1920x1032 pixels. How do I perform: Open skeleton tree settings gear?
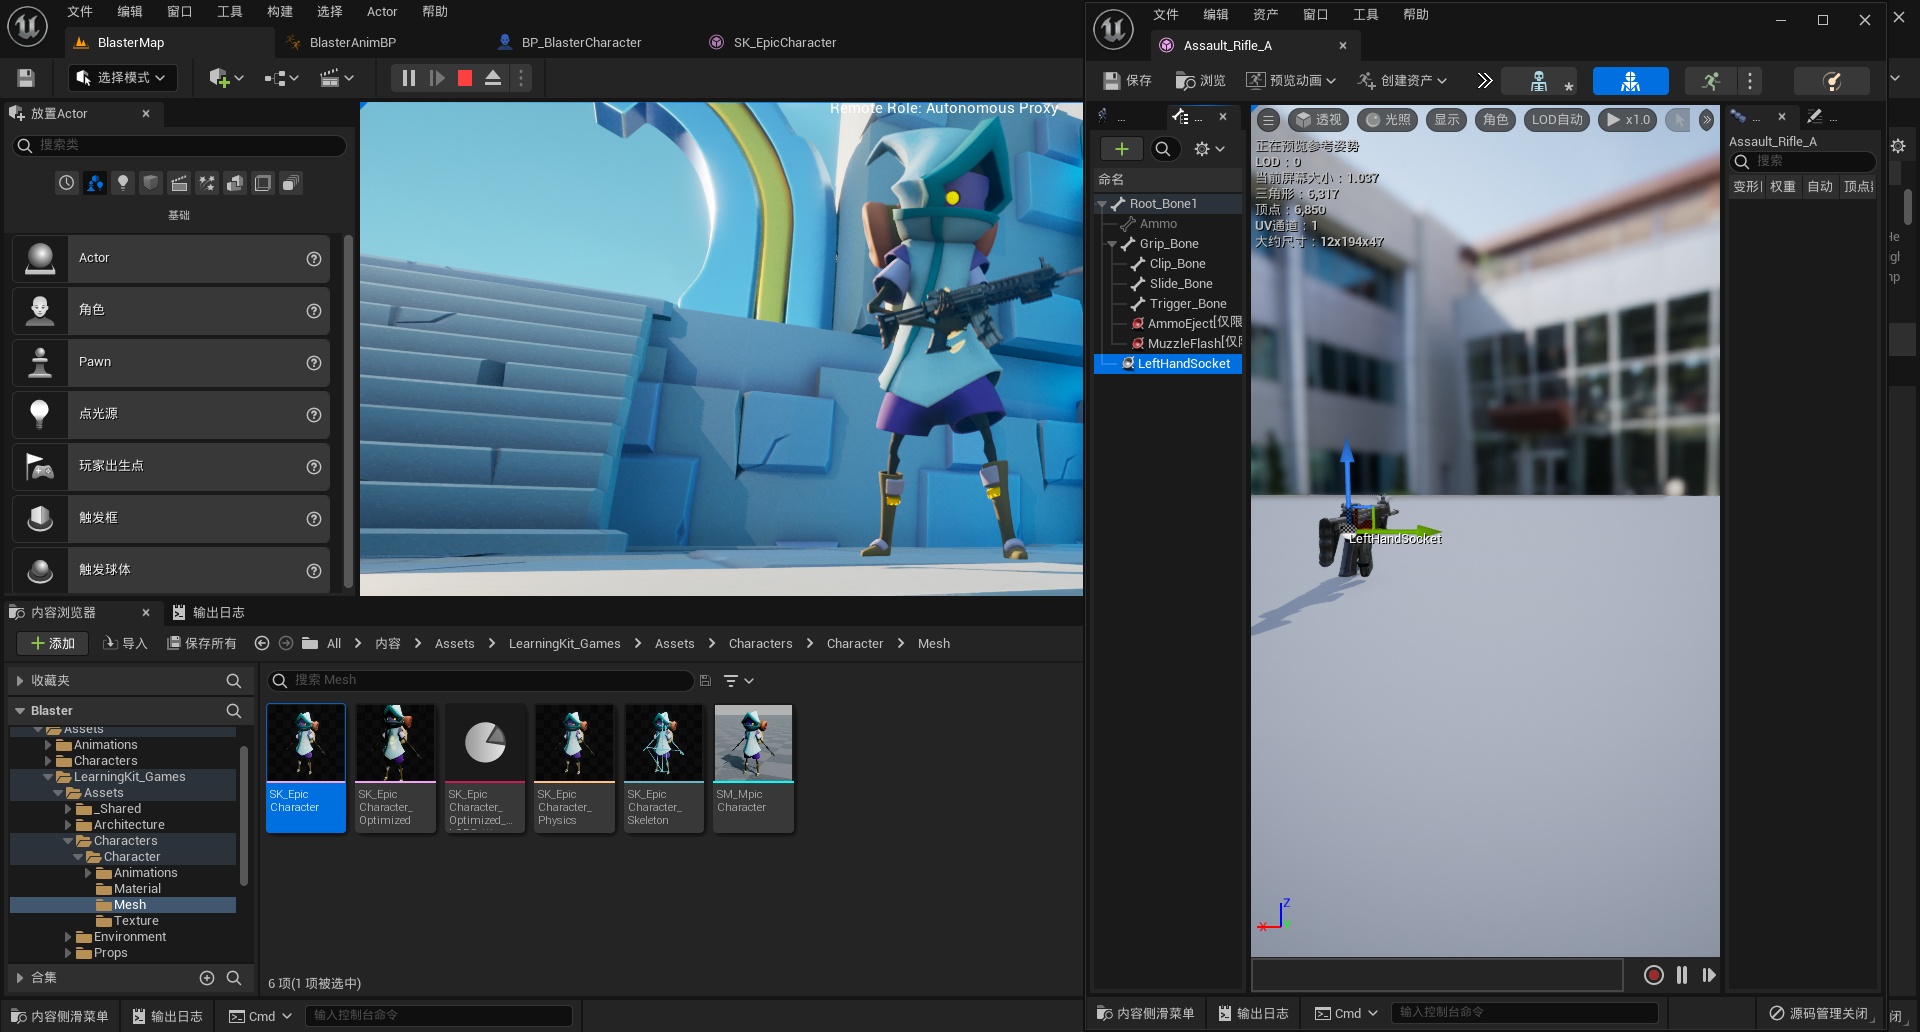click(1208, 149)
